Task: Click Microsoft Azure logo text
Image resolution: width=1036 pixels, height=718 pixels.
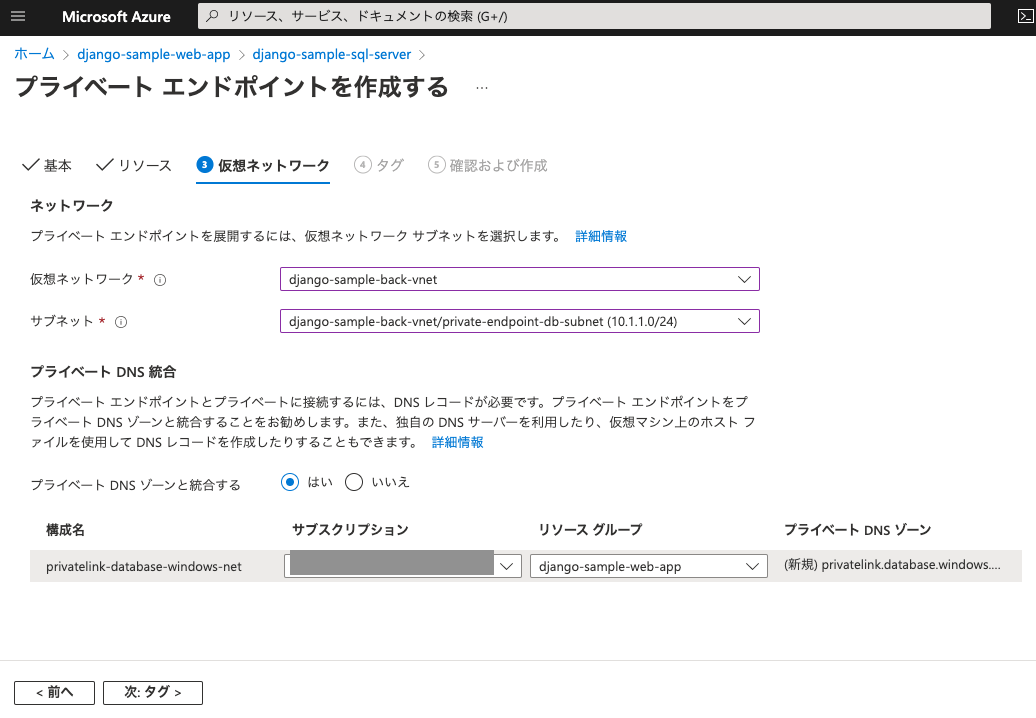Action: coord(116,17)
